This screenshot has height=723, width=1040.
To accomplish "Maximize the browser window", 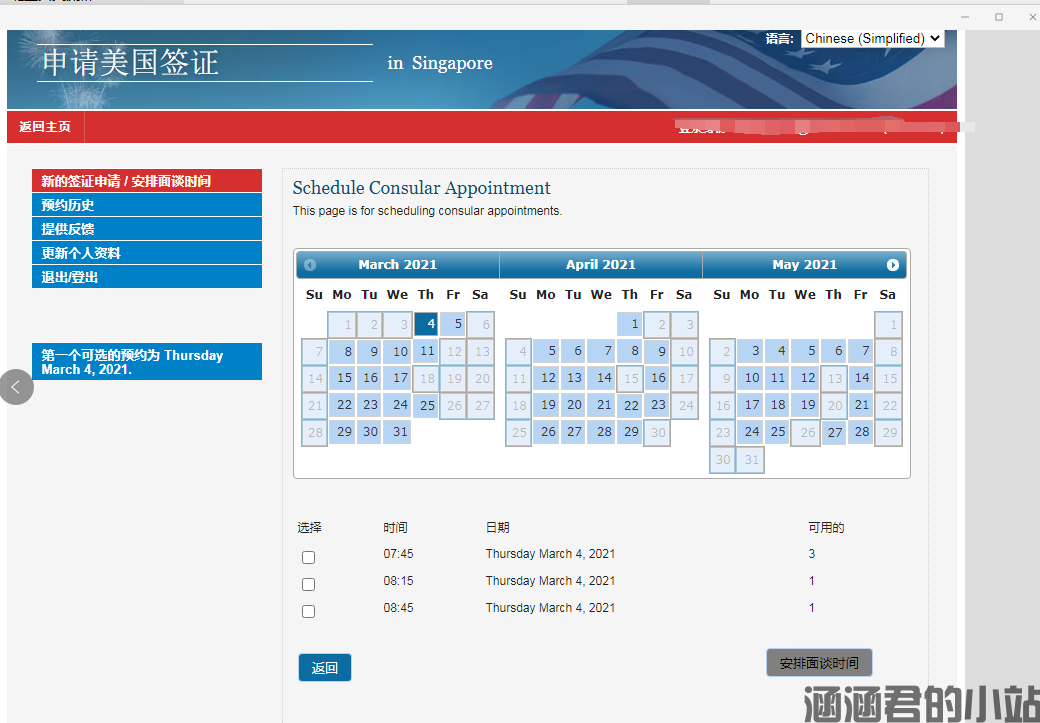I will point(998,17).
